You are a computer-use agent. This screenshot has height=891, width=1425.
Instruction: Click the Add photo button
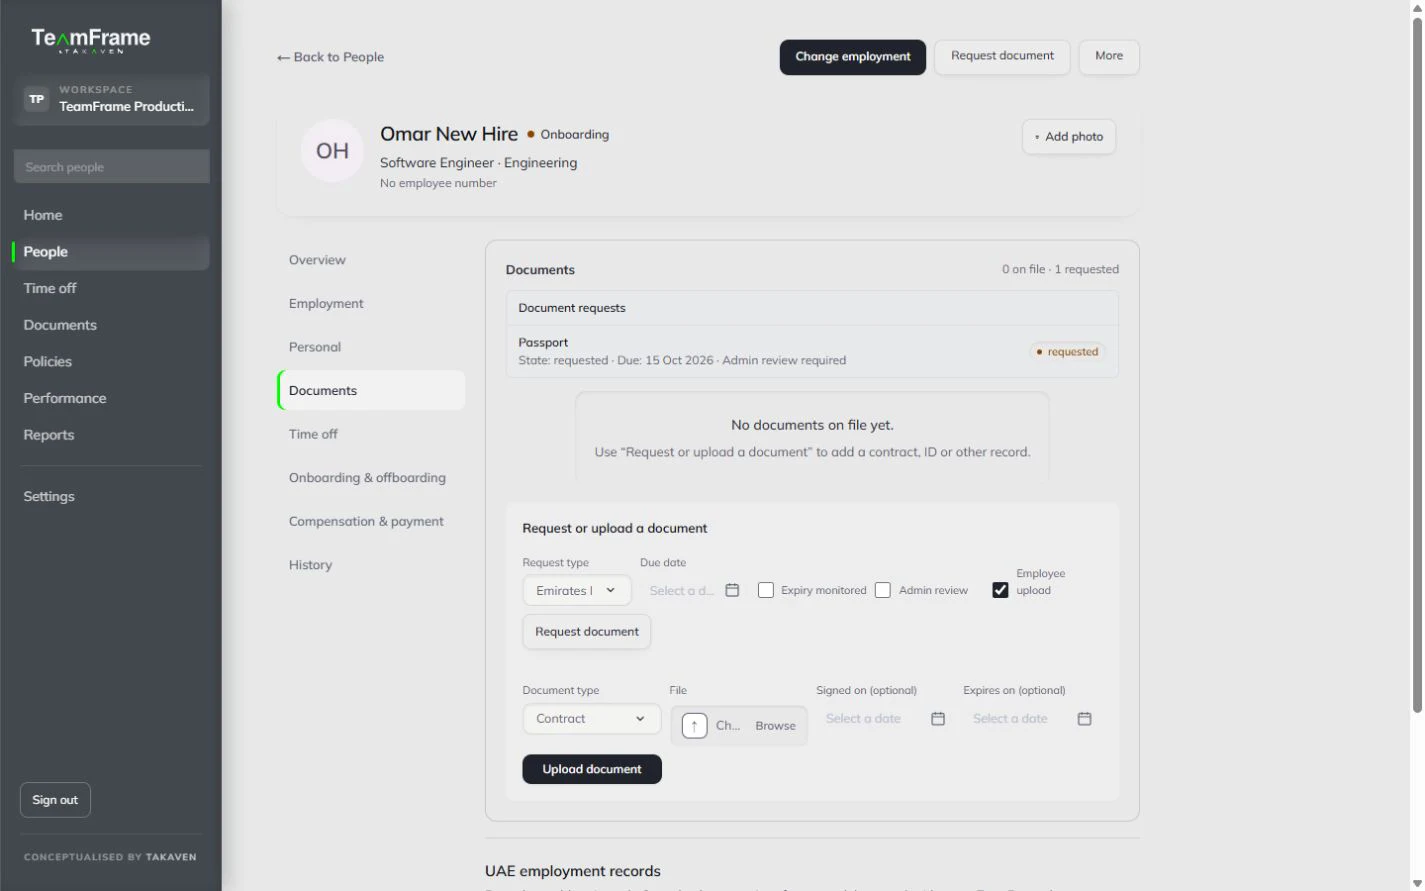pyautogui.click(x=1069, y=137)
